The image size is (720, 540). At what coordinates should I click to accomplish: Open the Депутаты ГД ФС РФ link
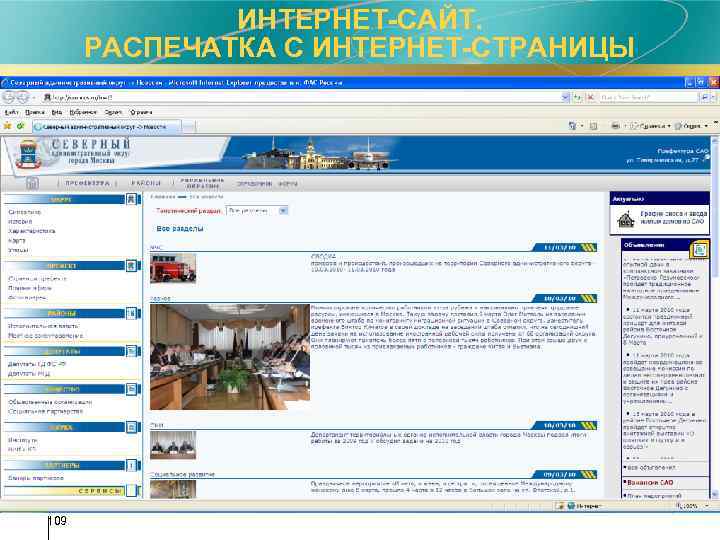click(x=37, y=364)
